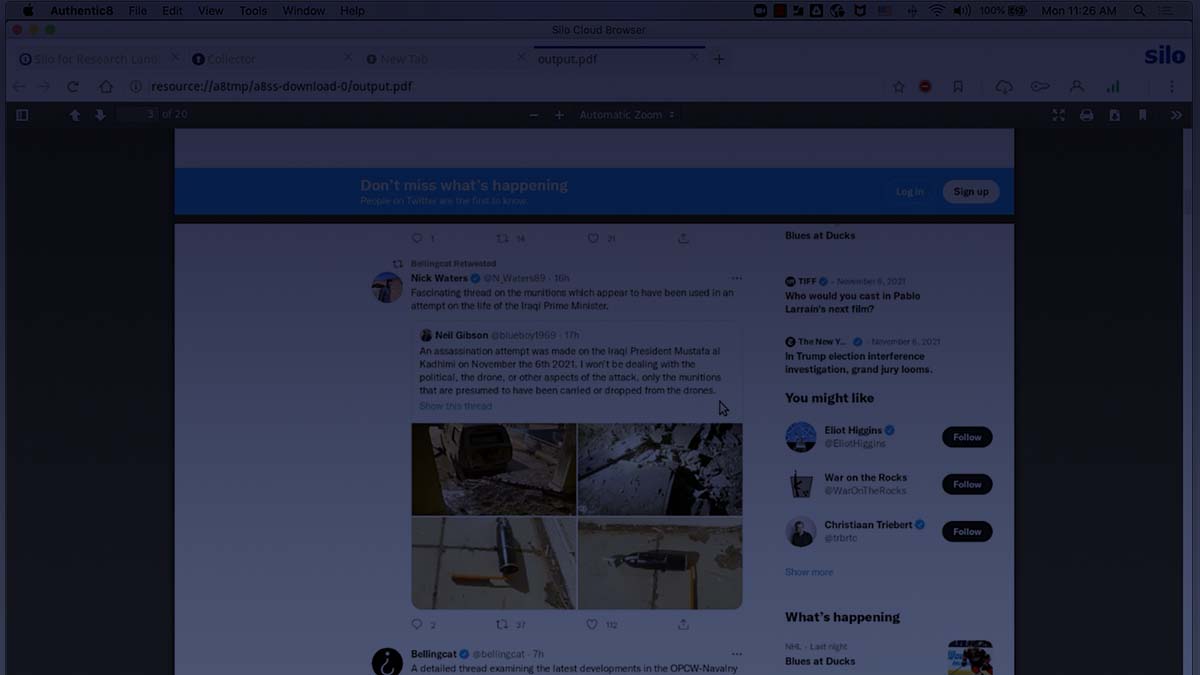Star this page as a favorite
Image resolution: width=1200 pixels, height=675 pixels.
(898, 87)
